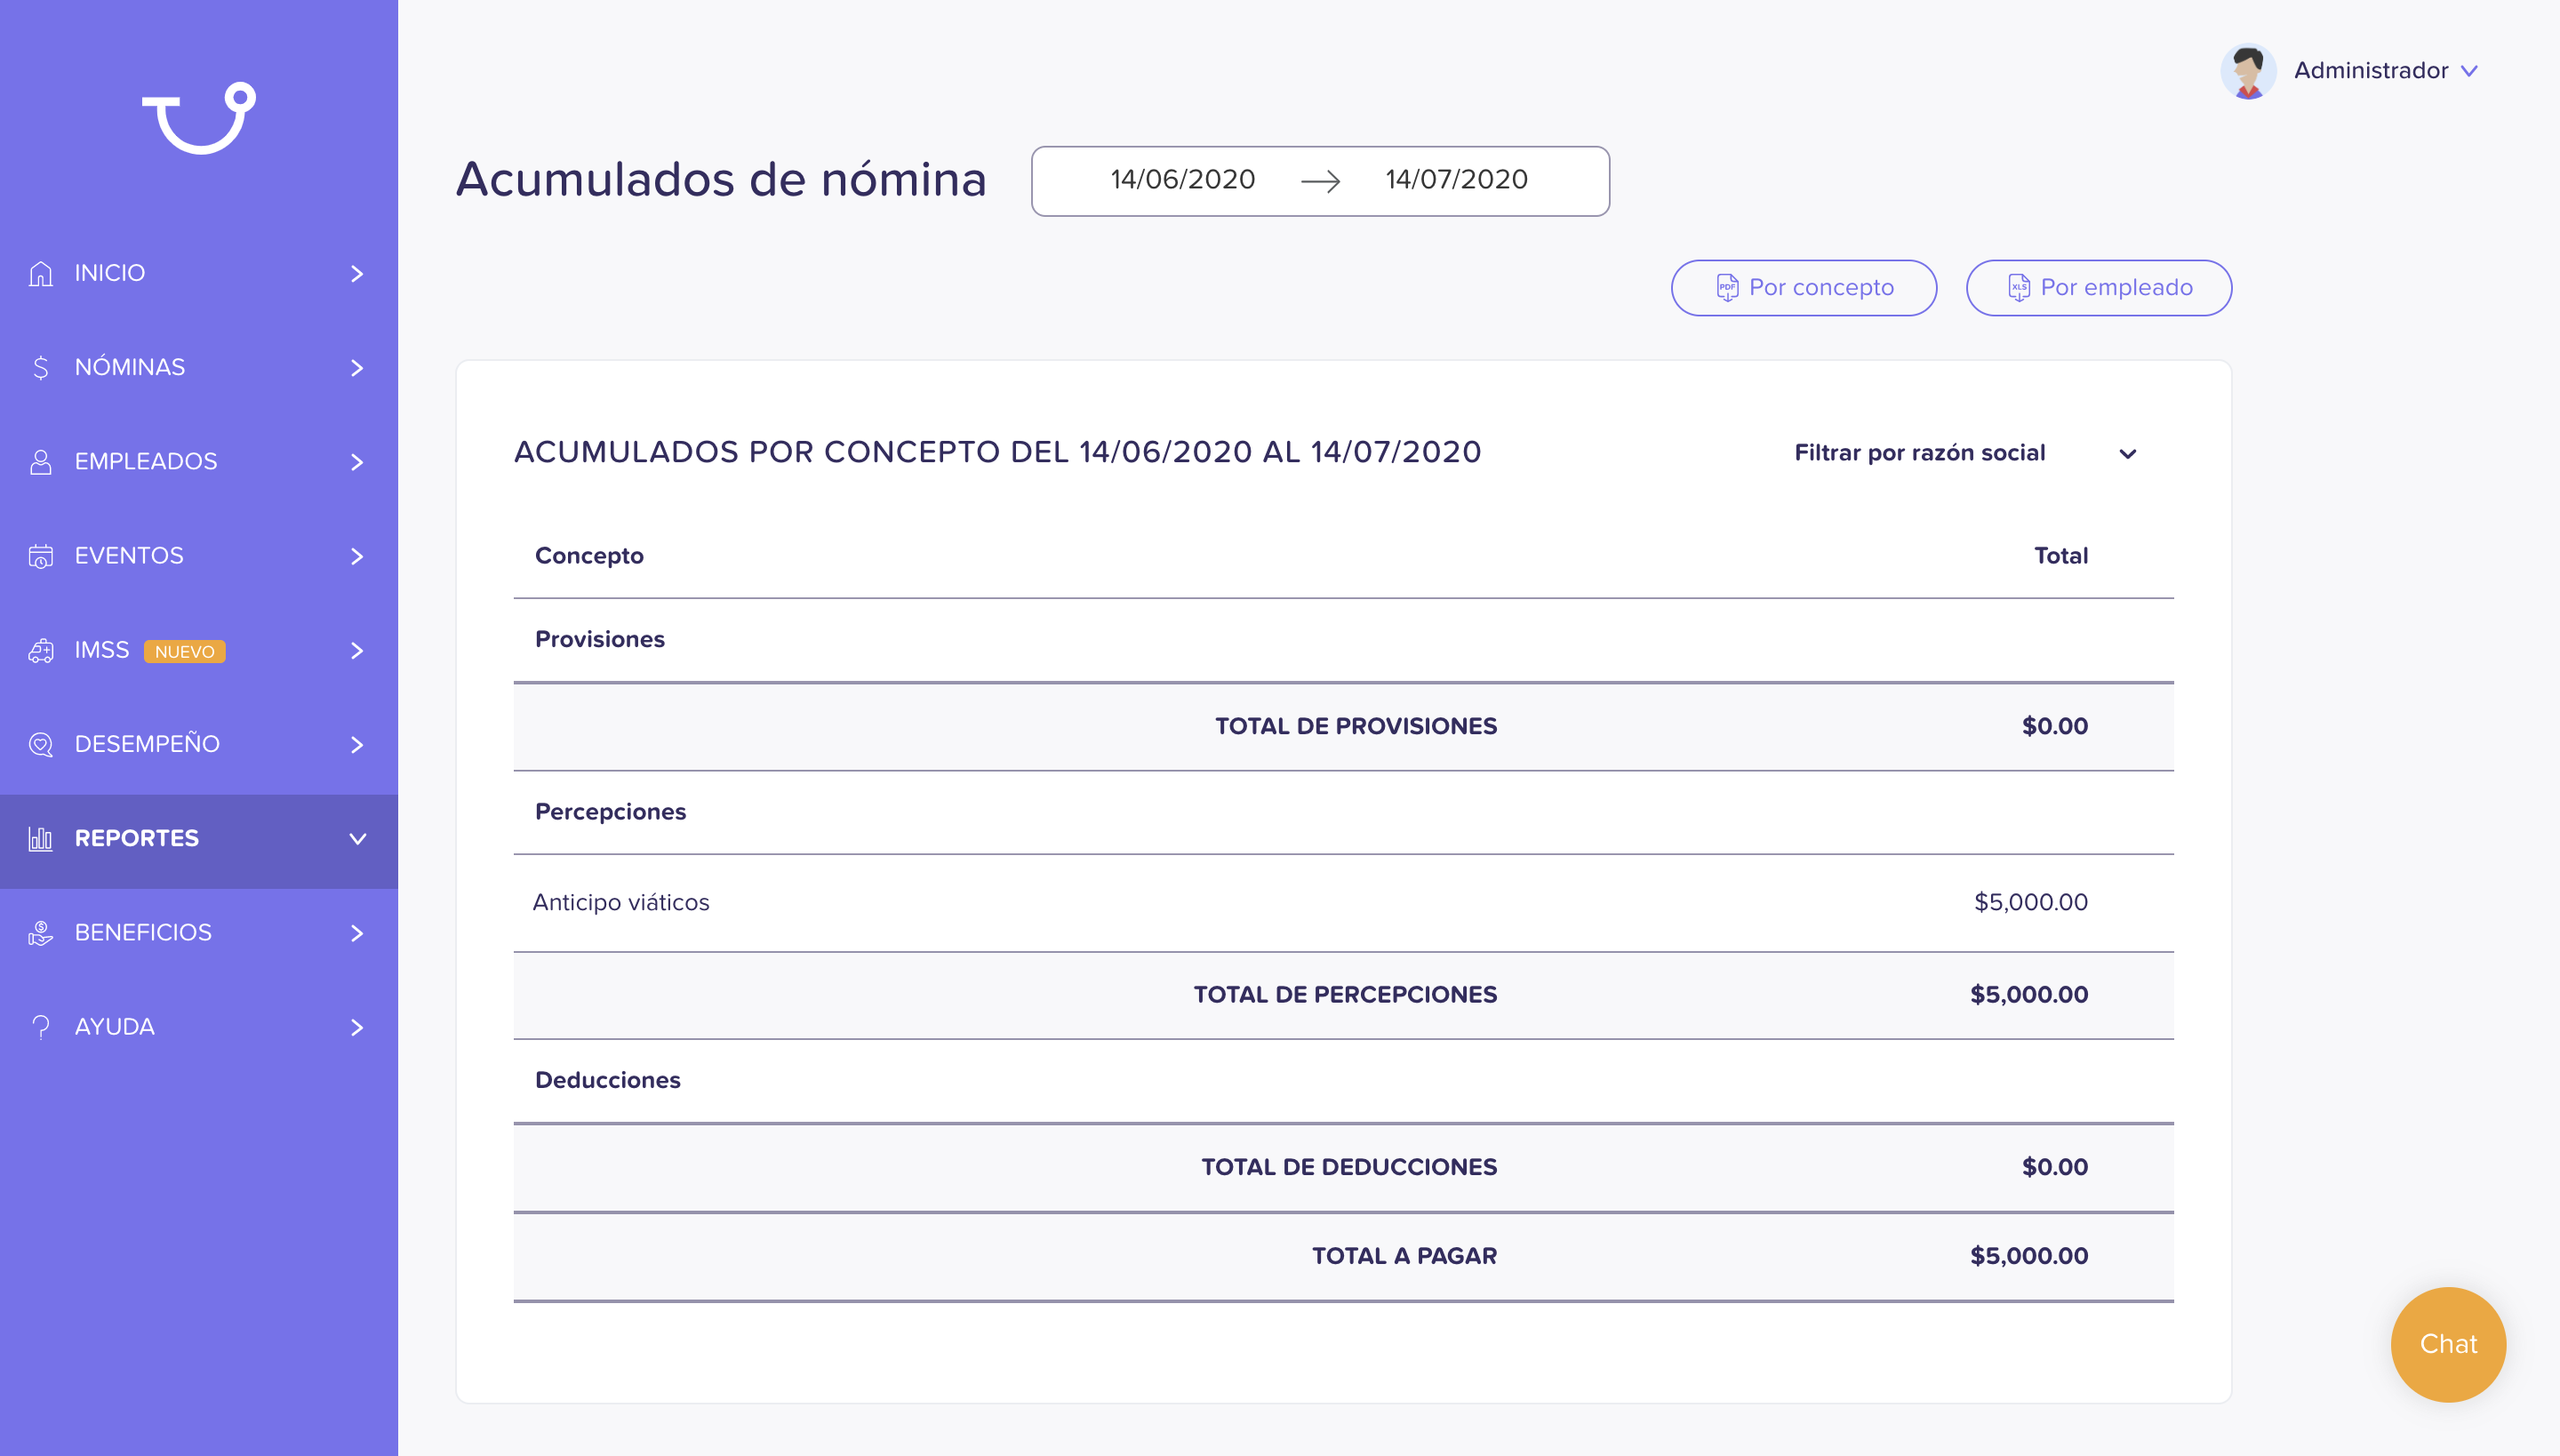The width and height of the screenshot is (2560, 1456).
Task: Click the TOTAL DE PERCEPCIONES amount $5,000.00
Action: (x=2028, y=995)
